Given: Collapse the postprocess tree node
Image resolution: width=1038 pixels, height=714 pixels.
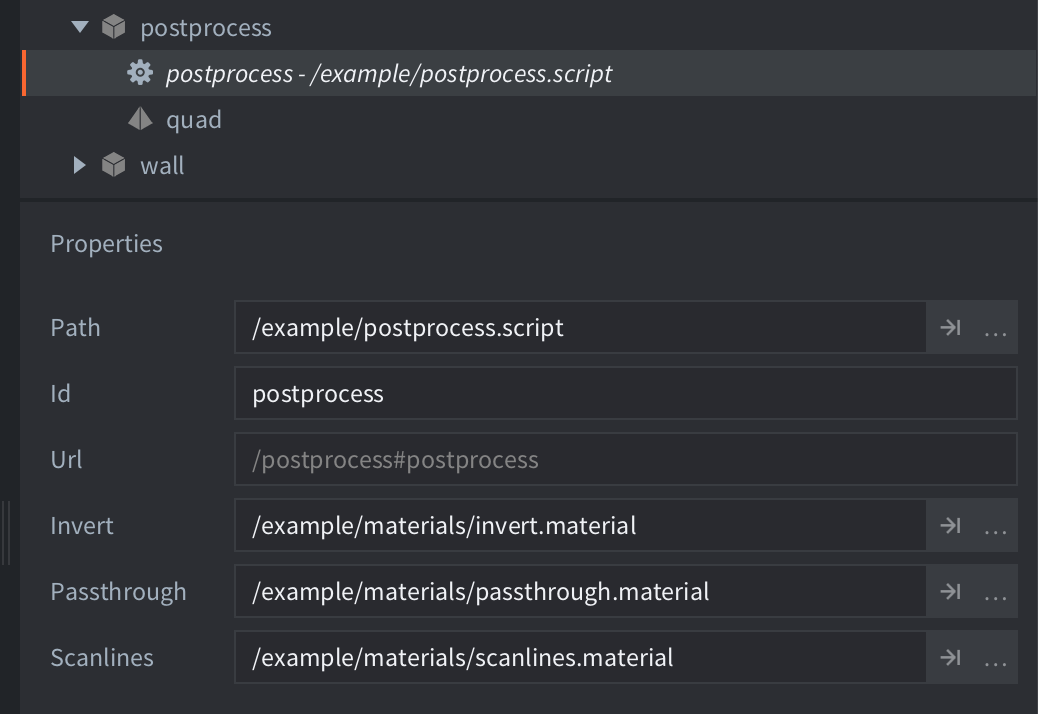Looking at the screenshot, I should [78, 27].
